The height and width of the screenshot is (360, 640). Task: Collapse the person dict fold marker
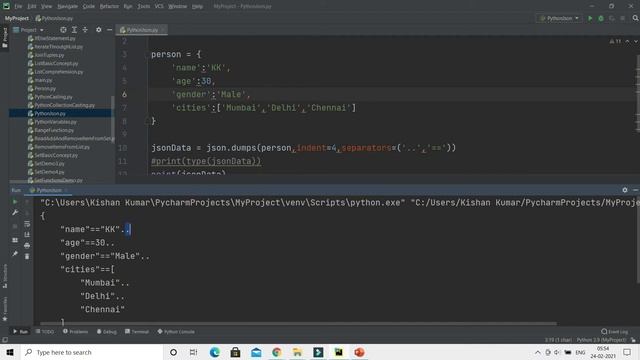click(146, 54)
